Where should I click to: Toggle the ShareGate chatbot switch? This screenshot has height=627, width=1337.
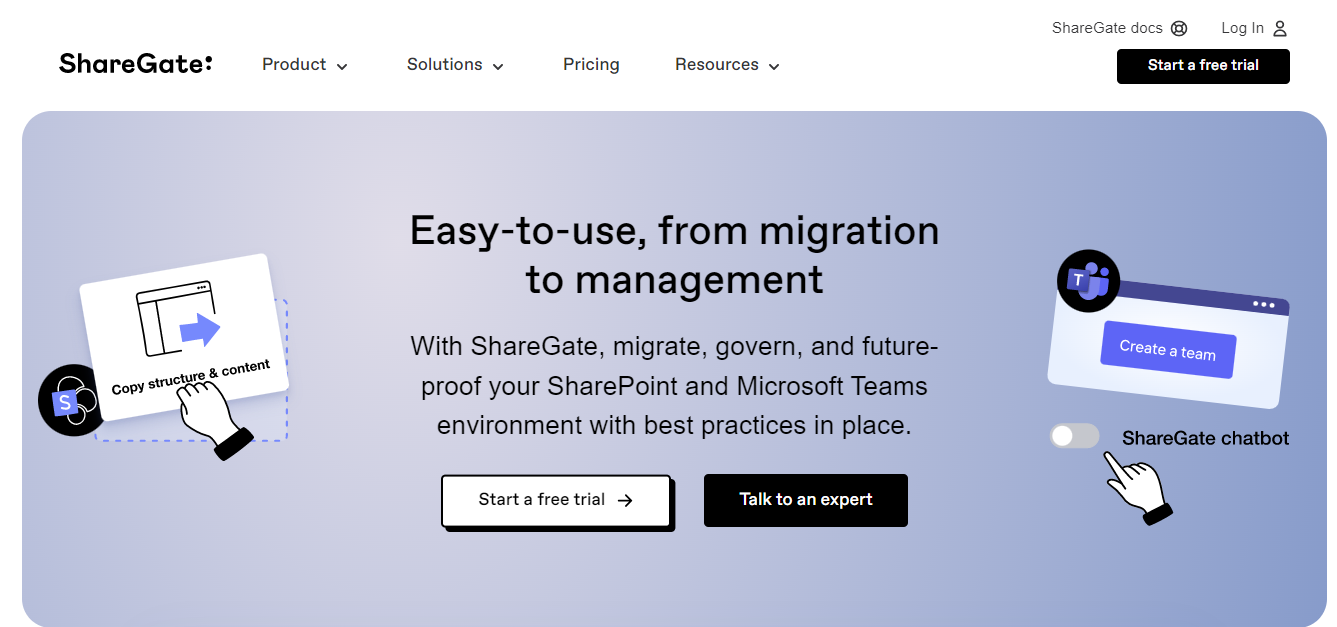coord(1074,436)
